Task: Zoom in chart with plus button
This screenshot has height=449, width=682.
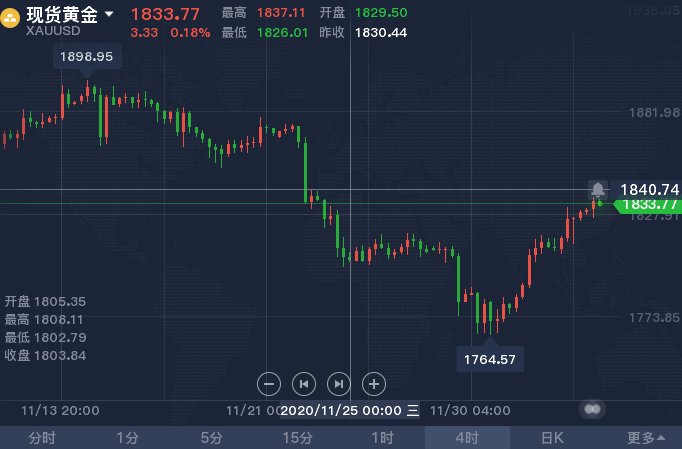Action: tap(374, 384)
